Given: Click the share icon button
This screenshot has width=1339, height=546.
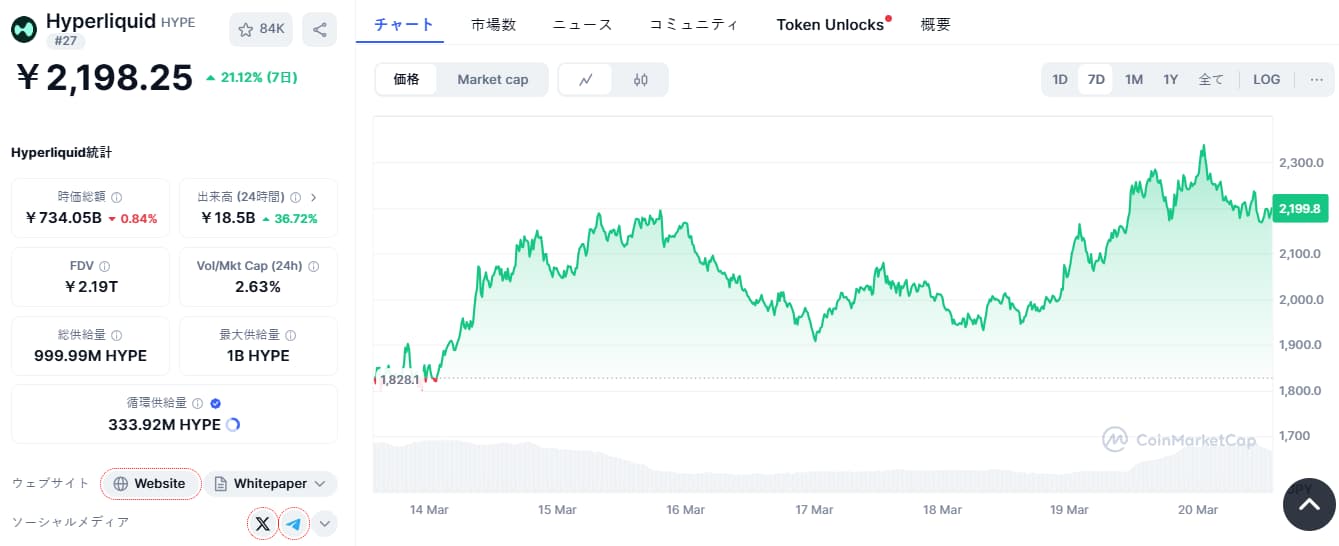Looking at the screenshot, I should 319,29.
